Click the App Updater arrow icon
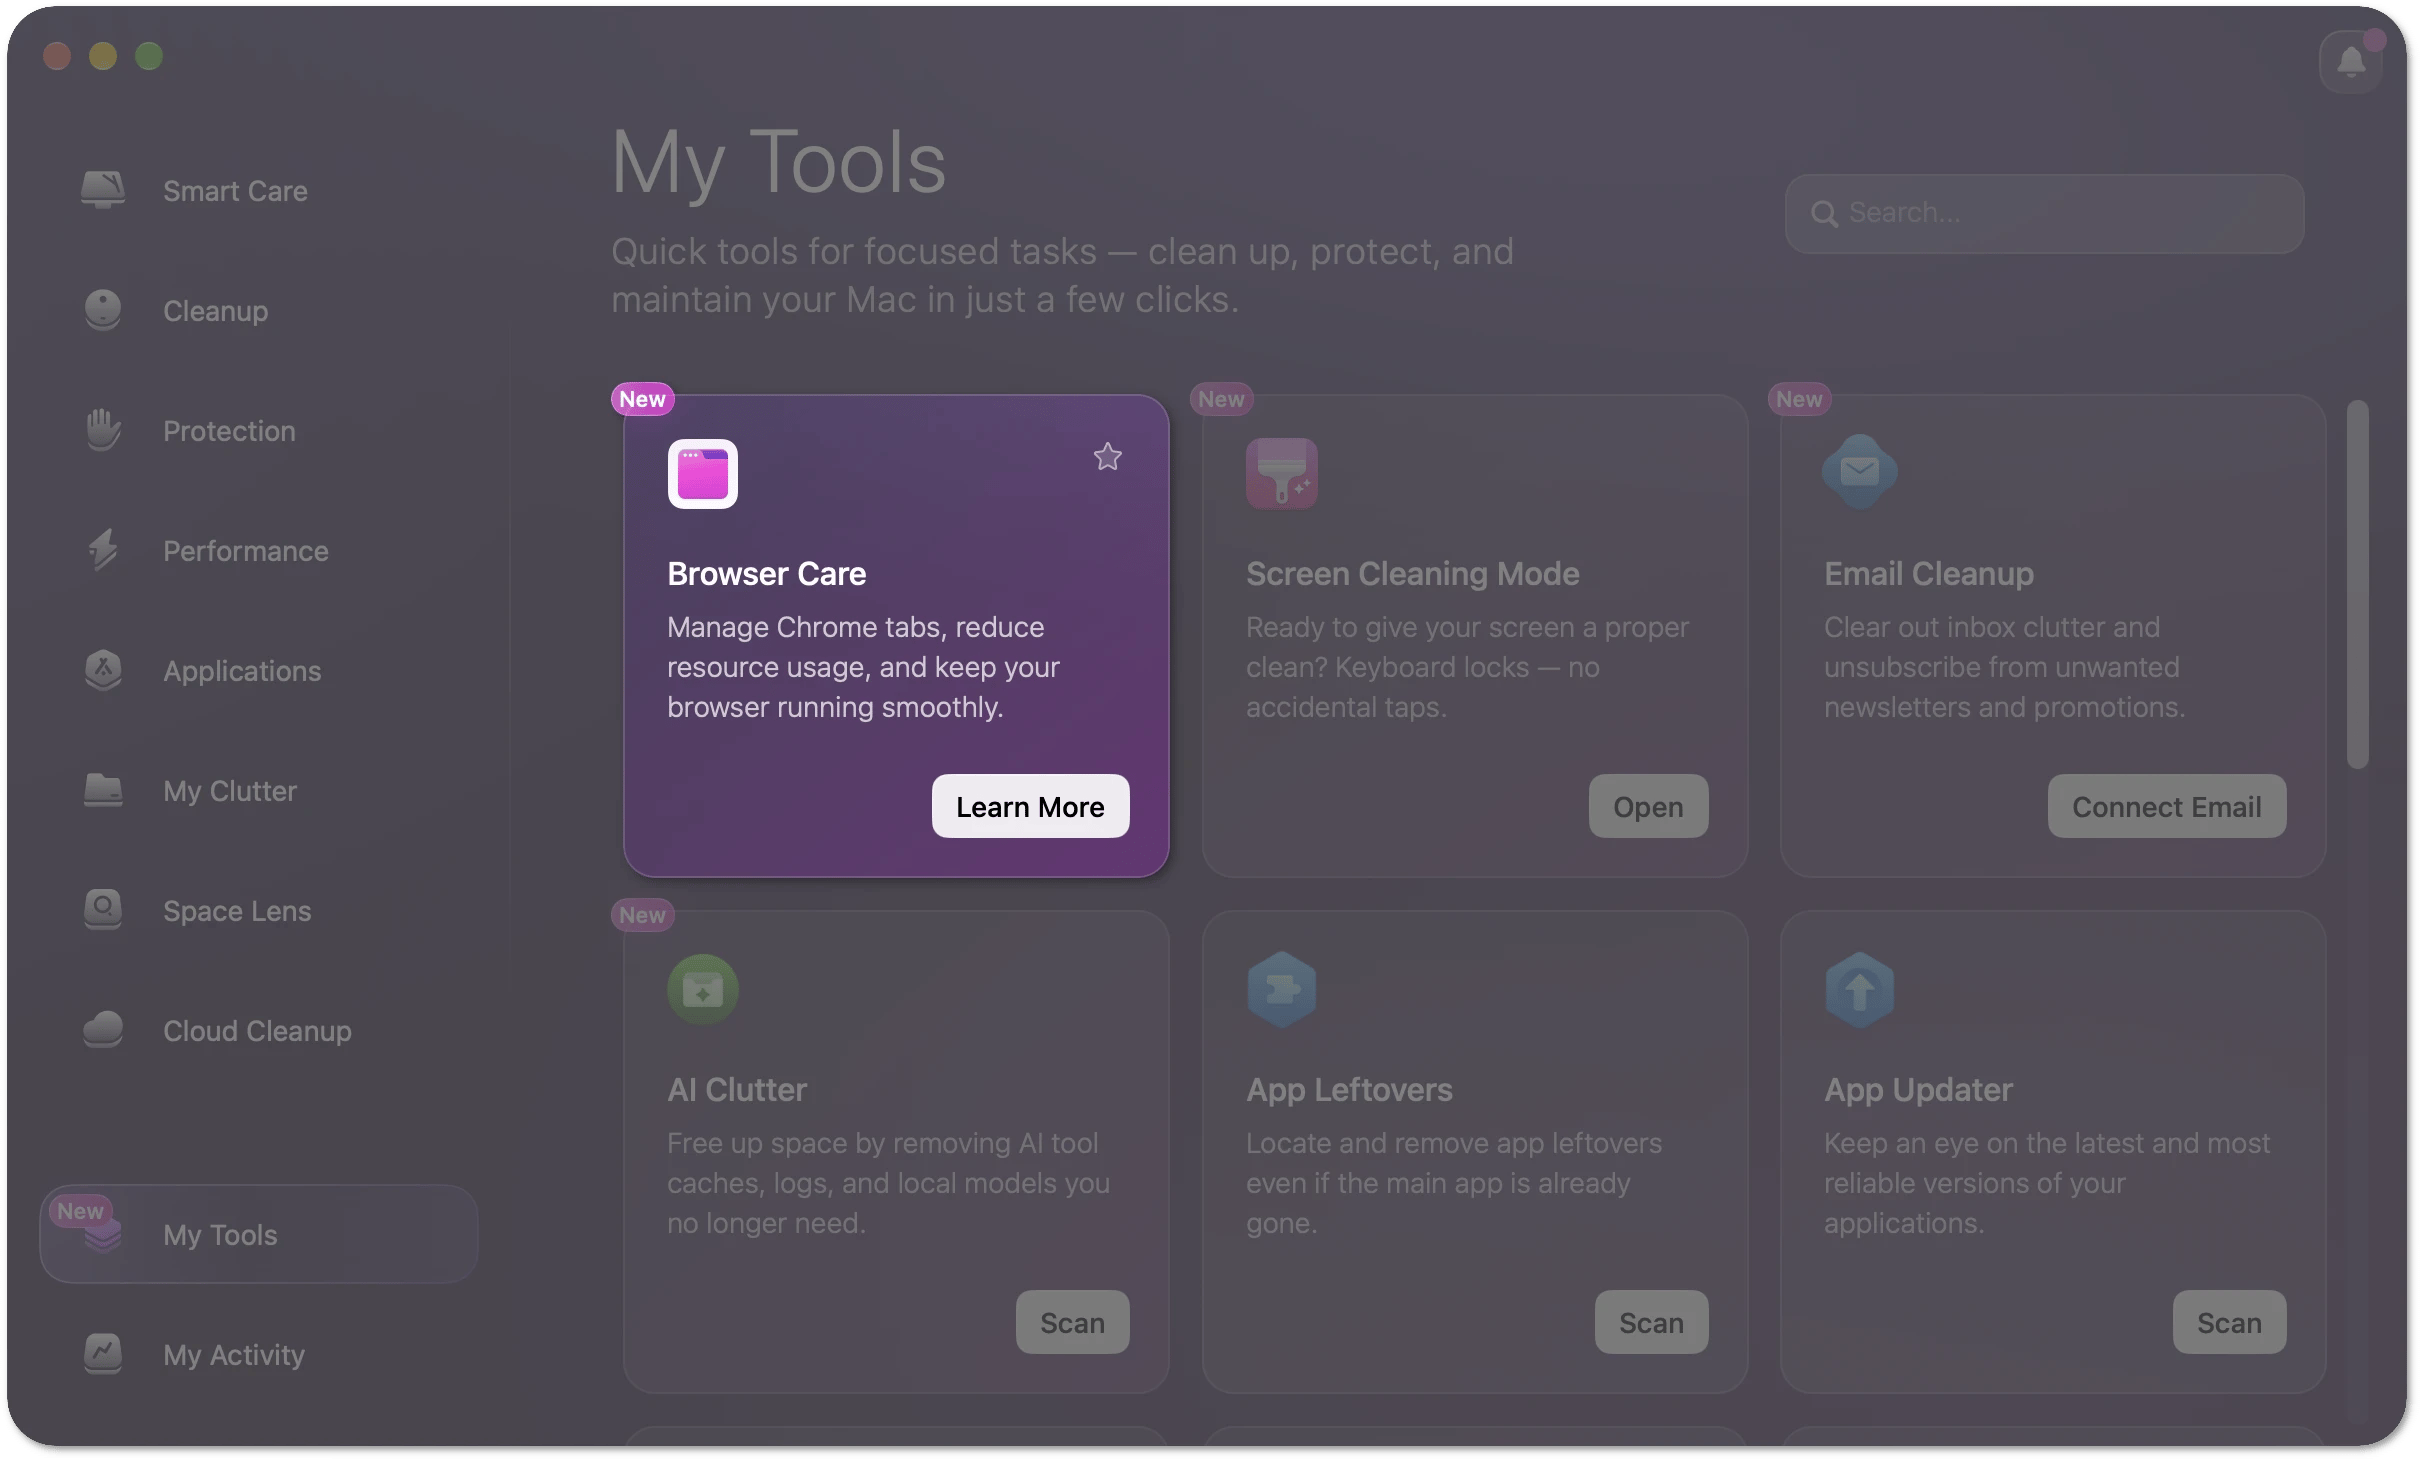Viewport: 2420px width, 1460px height. (1860, 990)
